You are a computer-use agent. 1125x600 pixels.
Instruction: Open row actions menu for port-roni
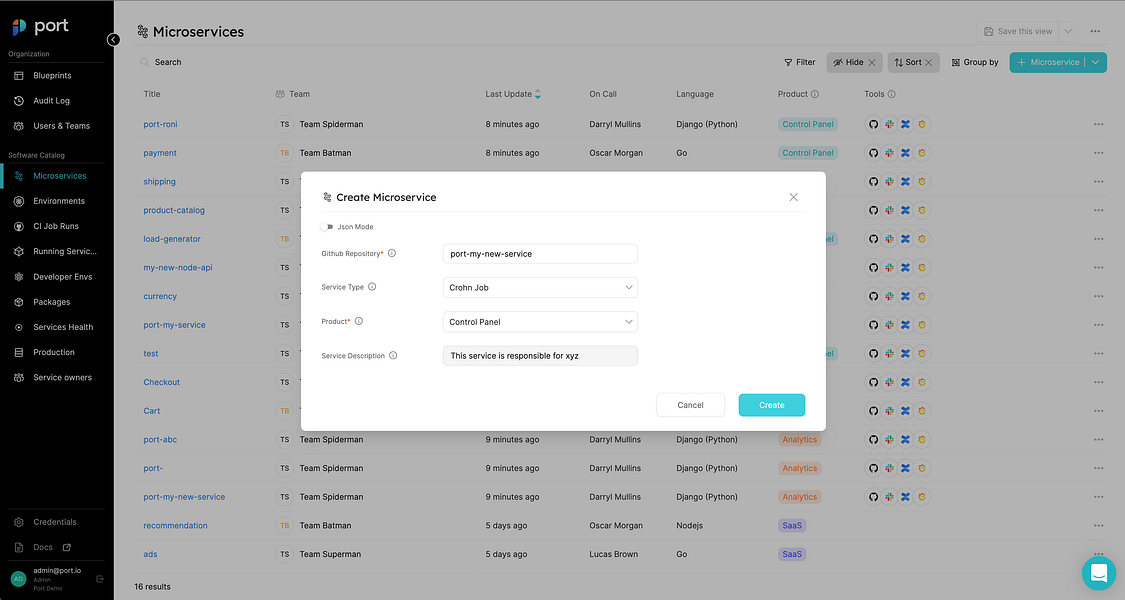tap(1098, 124)
